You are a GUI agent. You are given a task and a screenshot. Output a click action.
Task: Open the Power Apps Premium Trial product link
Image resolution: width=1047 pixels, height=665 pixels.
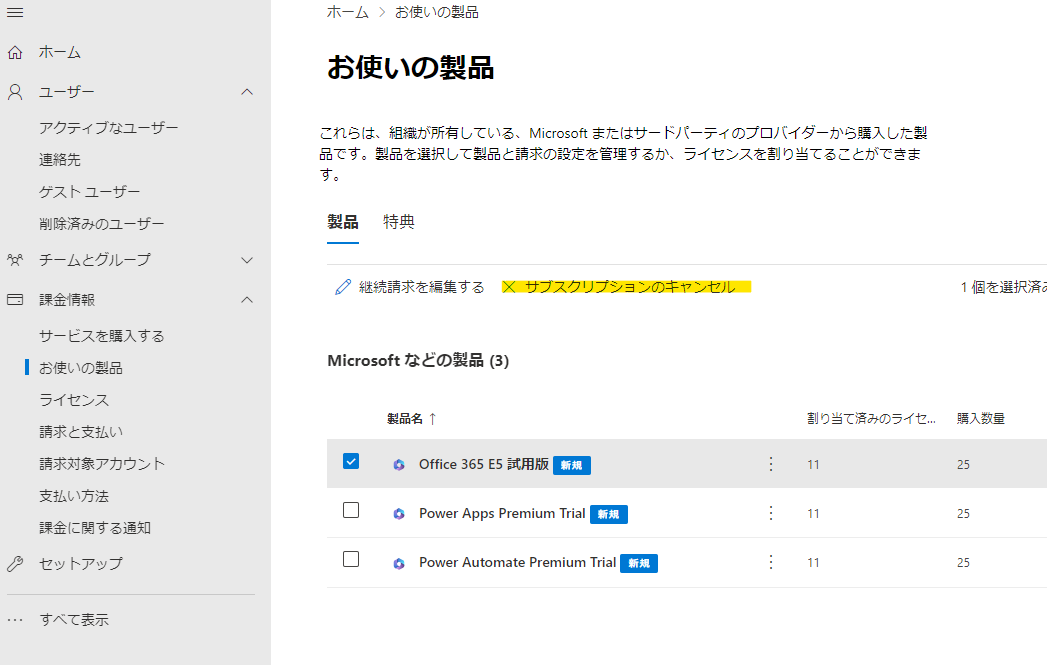(x=502, y=513)
